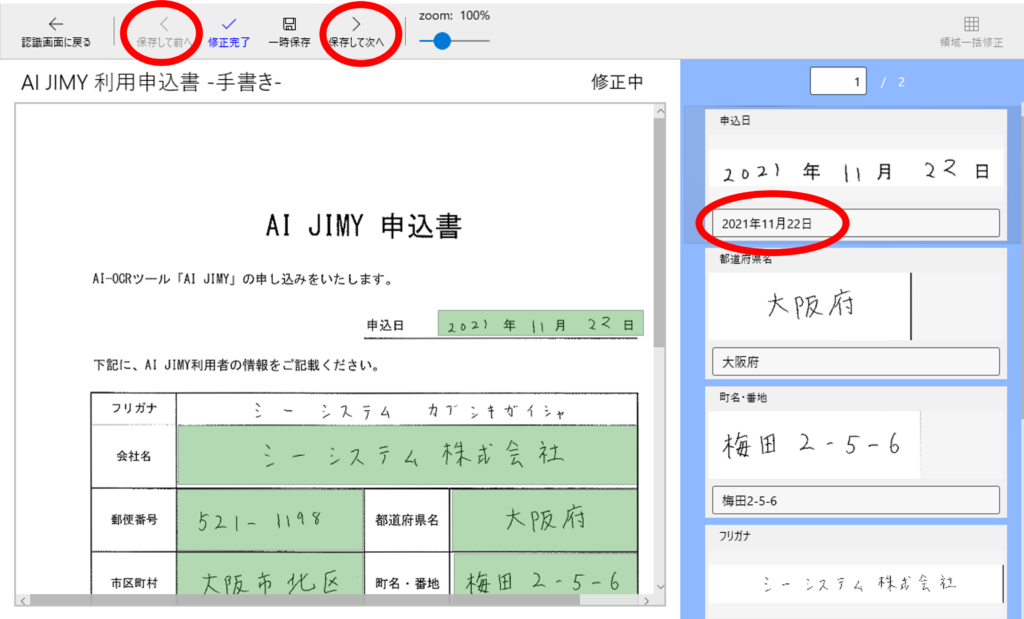Click the page number box showing 1

tap(838, 82)
